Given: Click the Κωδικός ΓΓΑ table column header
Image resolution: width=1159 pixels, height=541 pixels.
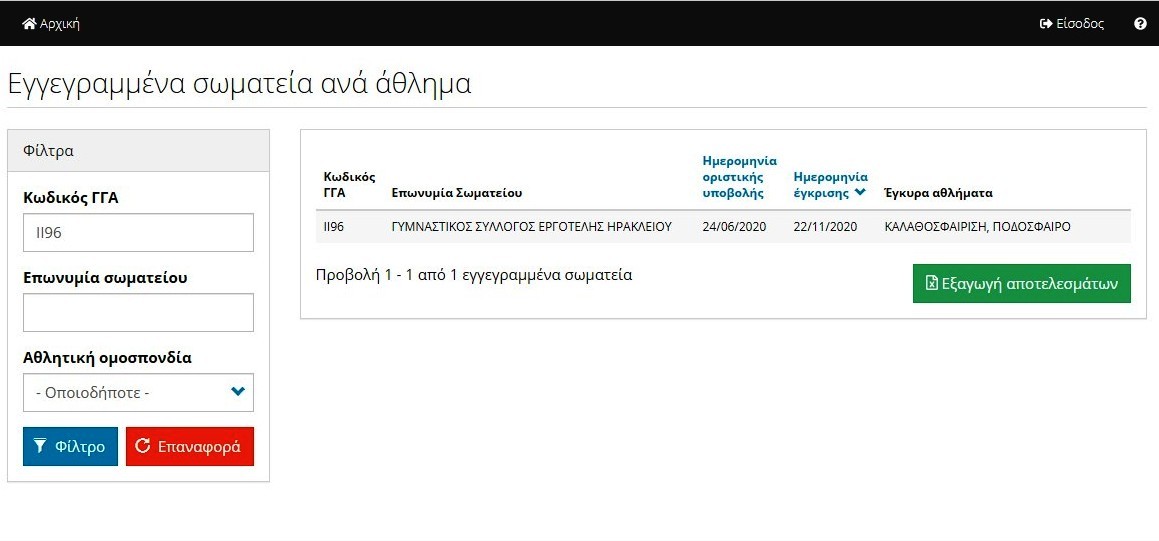Looking at the screenshot, I should (350, 185).
